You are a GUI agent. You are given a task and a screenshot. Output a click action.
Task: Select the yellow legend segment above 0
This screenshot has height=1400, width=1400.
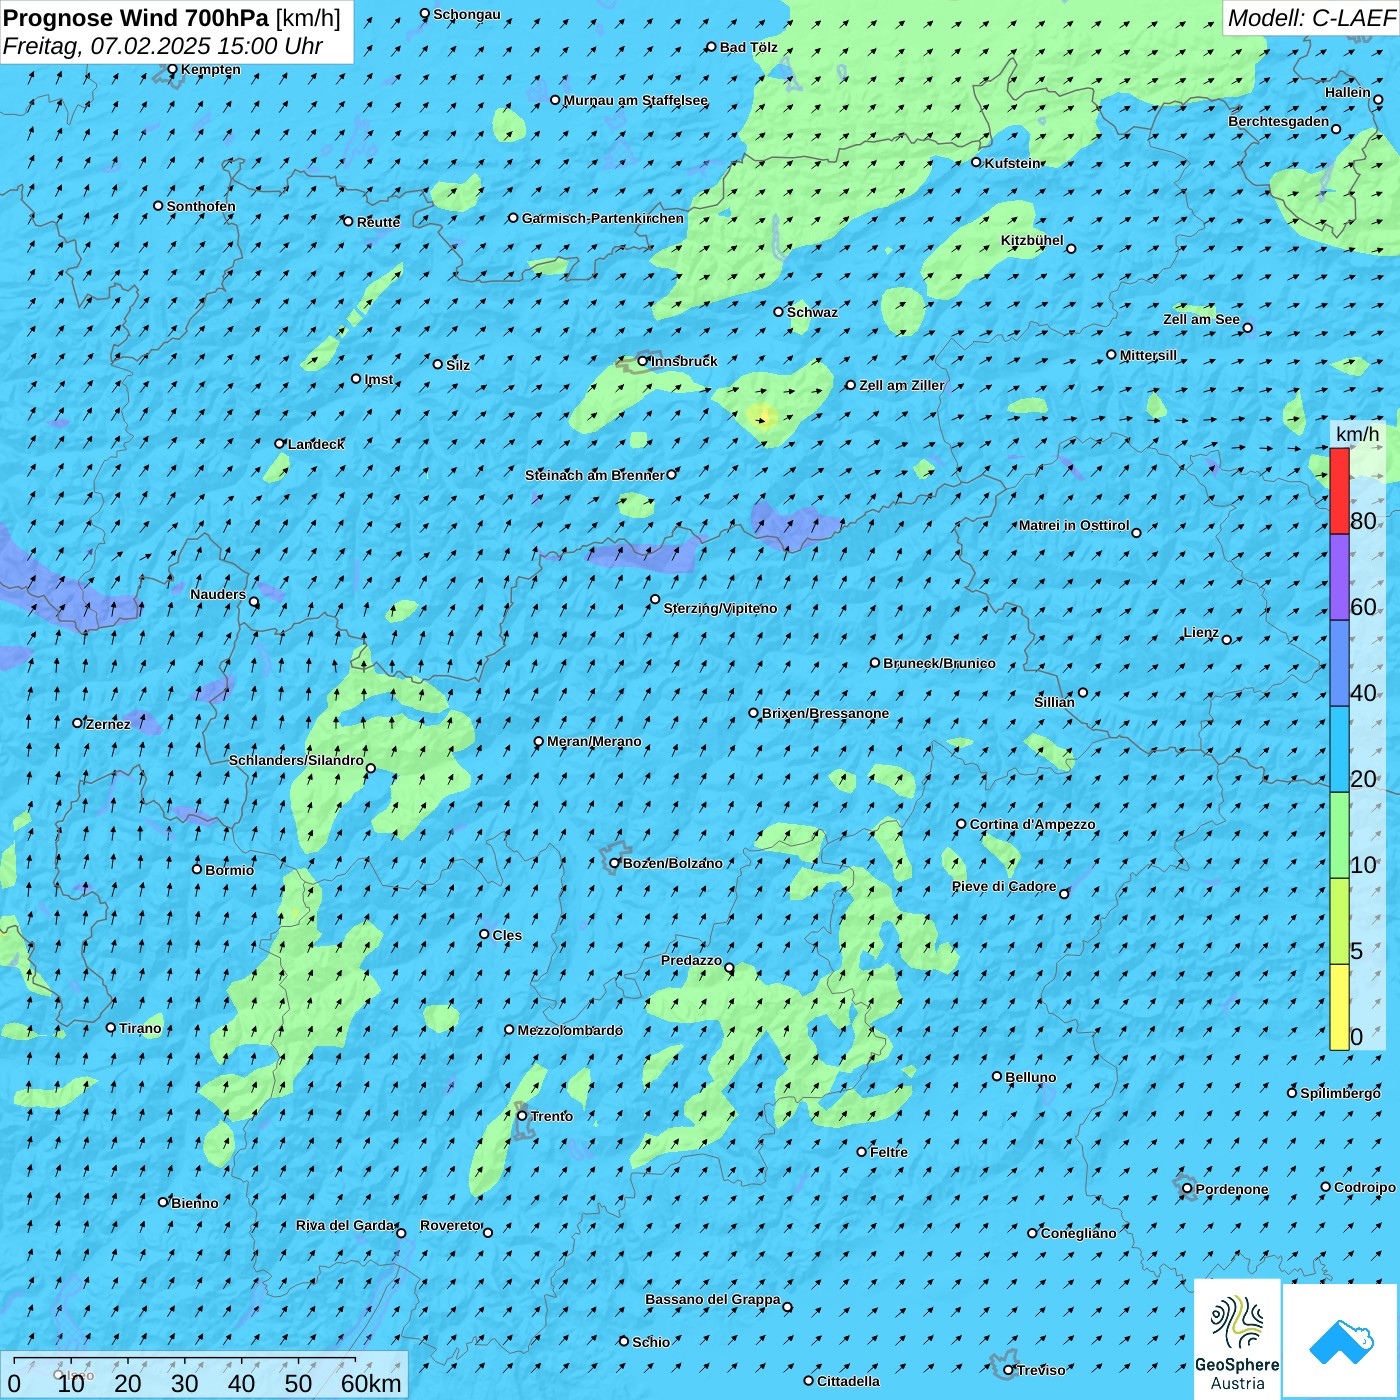pyautogui.click(x=1339, y=1007)
